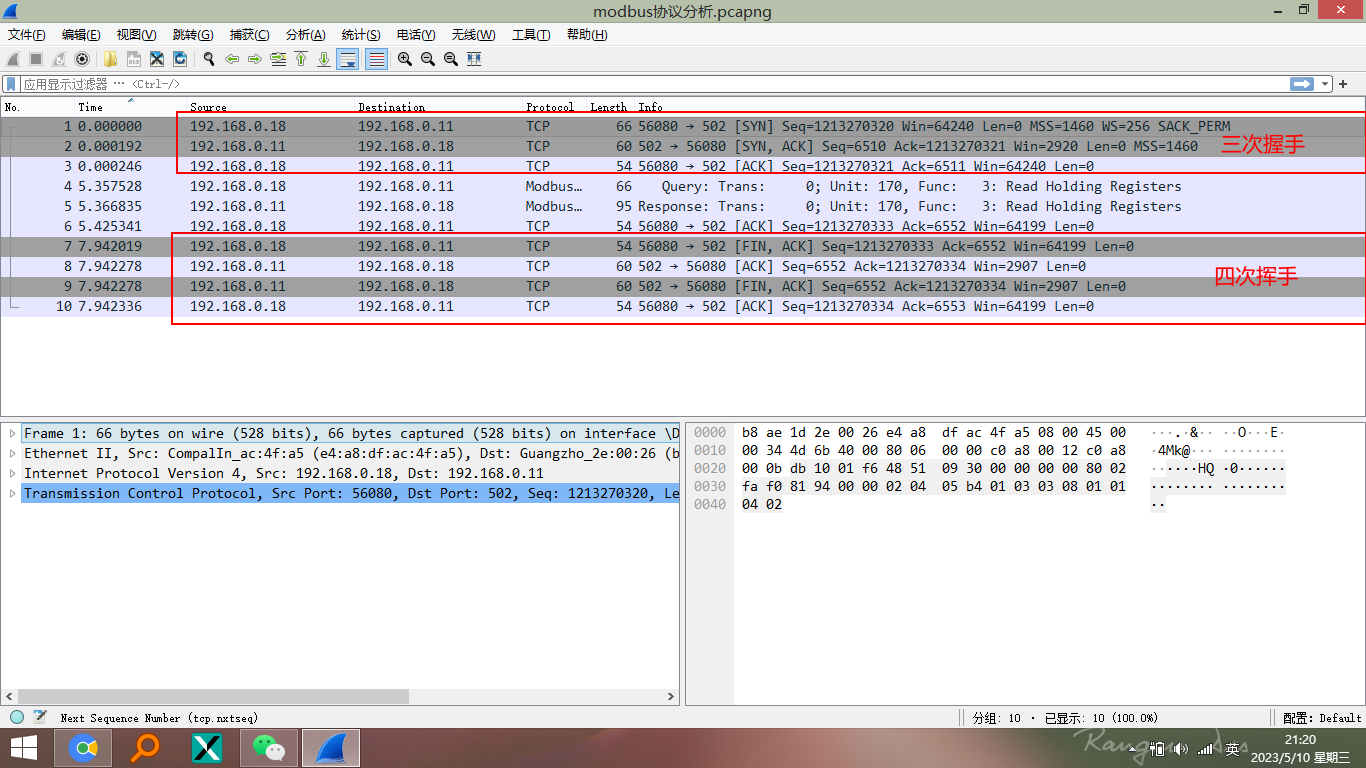Save this capture file
The image size is (1366, 768).
tap(133, 59)
